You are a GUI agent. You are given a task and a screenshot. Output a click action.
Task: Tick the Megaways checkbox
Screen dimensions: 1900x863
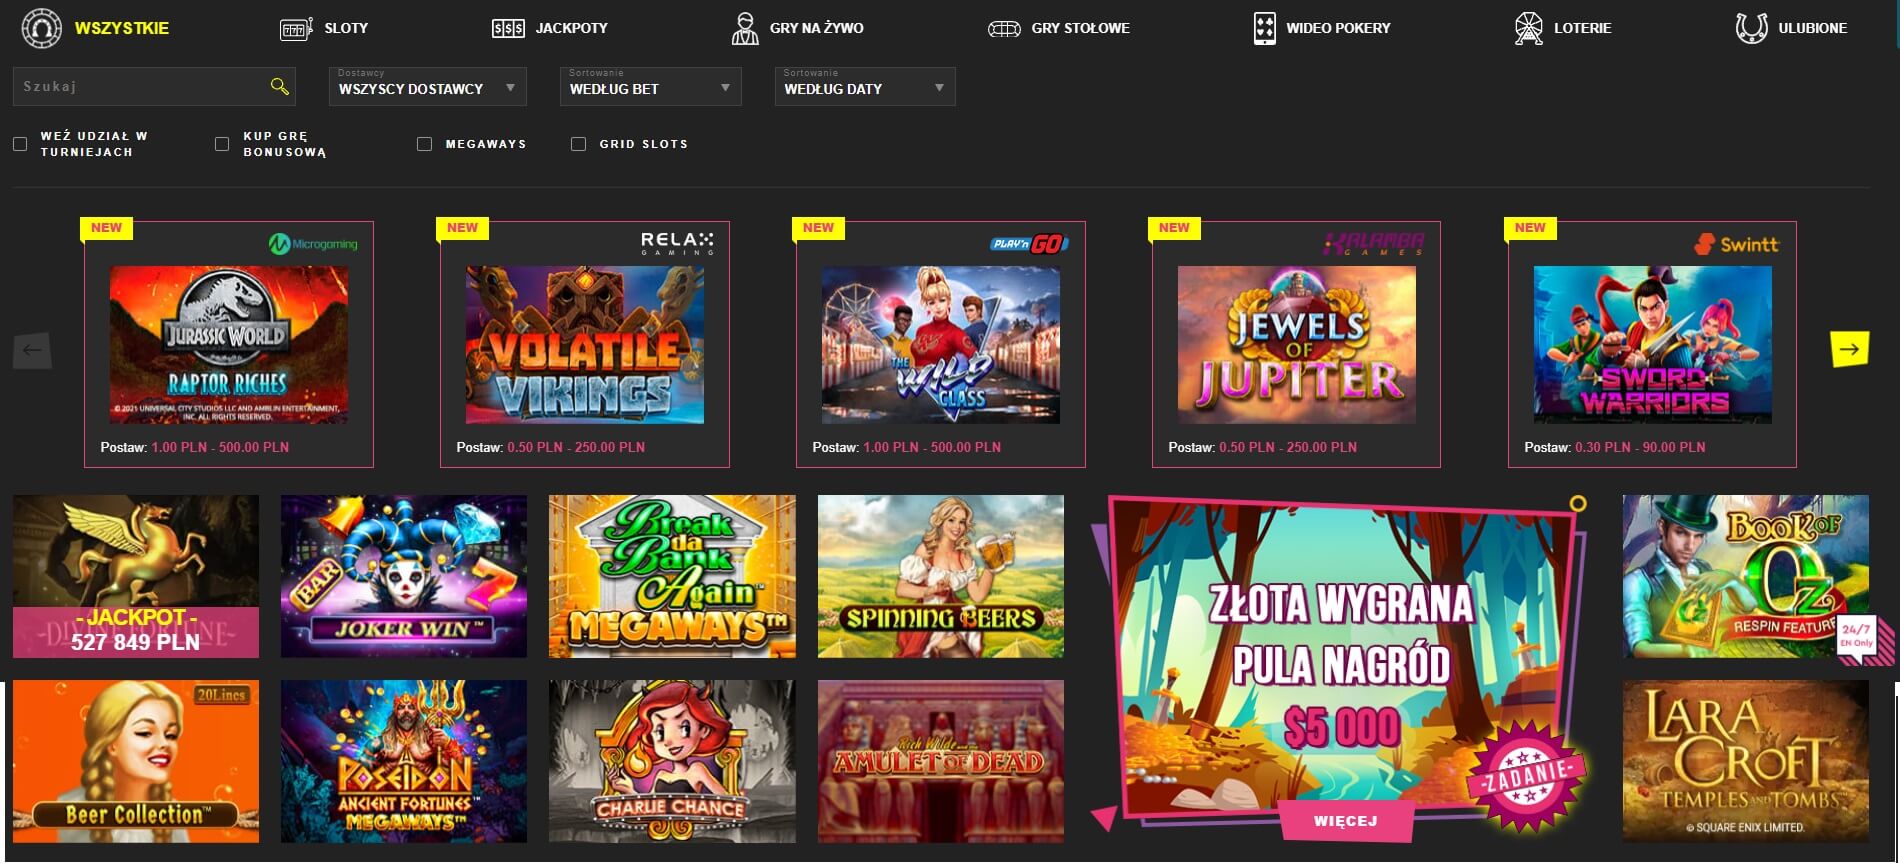click(424, 144)
